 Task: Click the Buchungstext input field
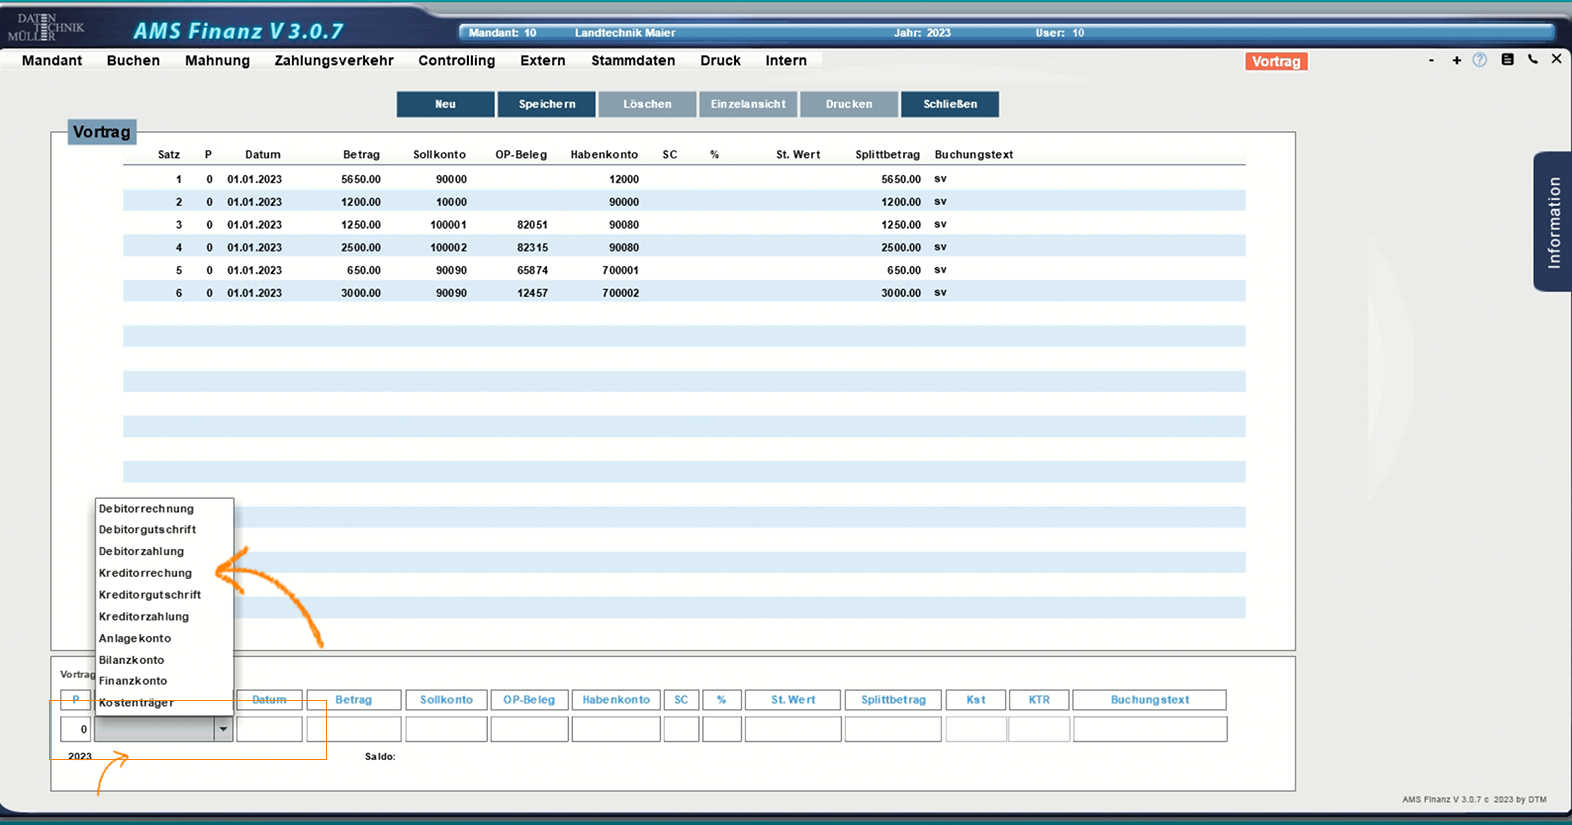pos(1149,729)
